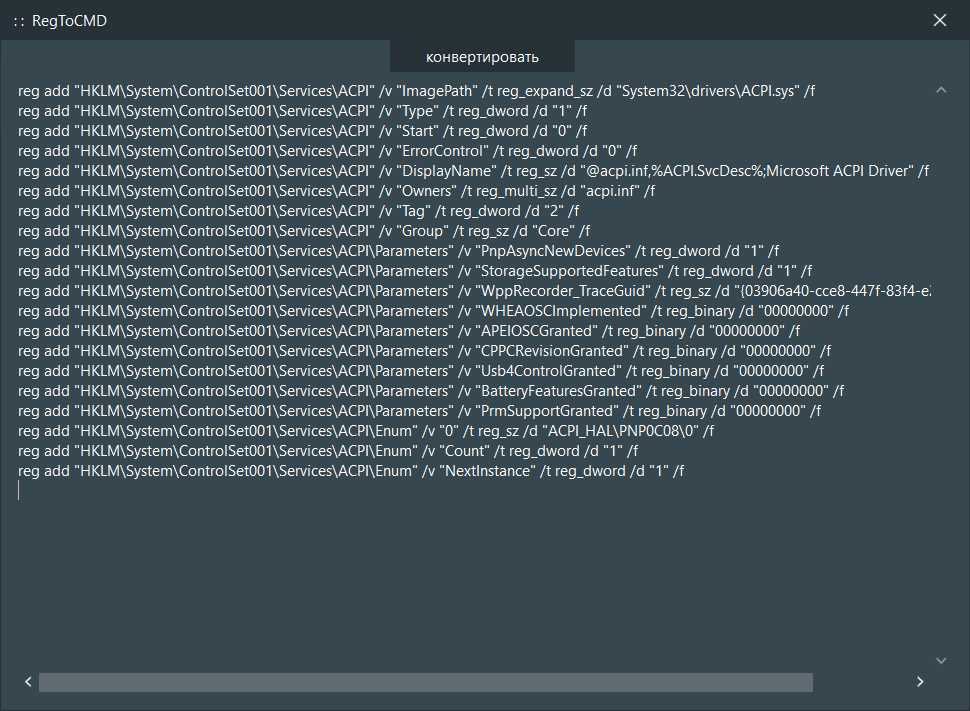Click the horizontal scrollbar thumb
970x711 pixels.
[x=425, y=682]
